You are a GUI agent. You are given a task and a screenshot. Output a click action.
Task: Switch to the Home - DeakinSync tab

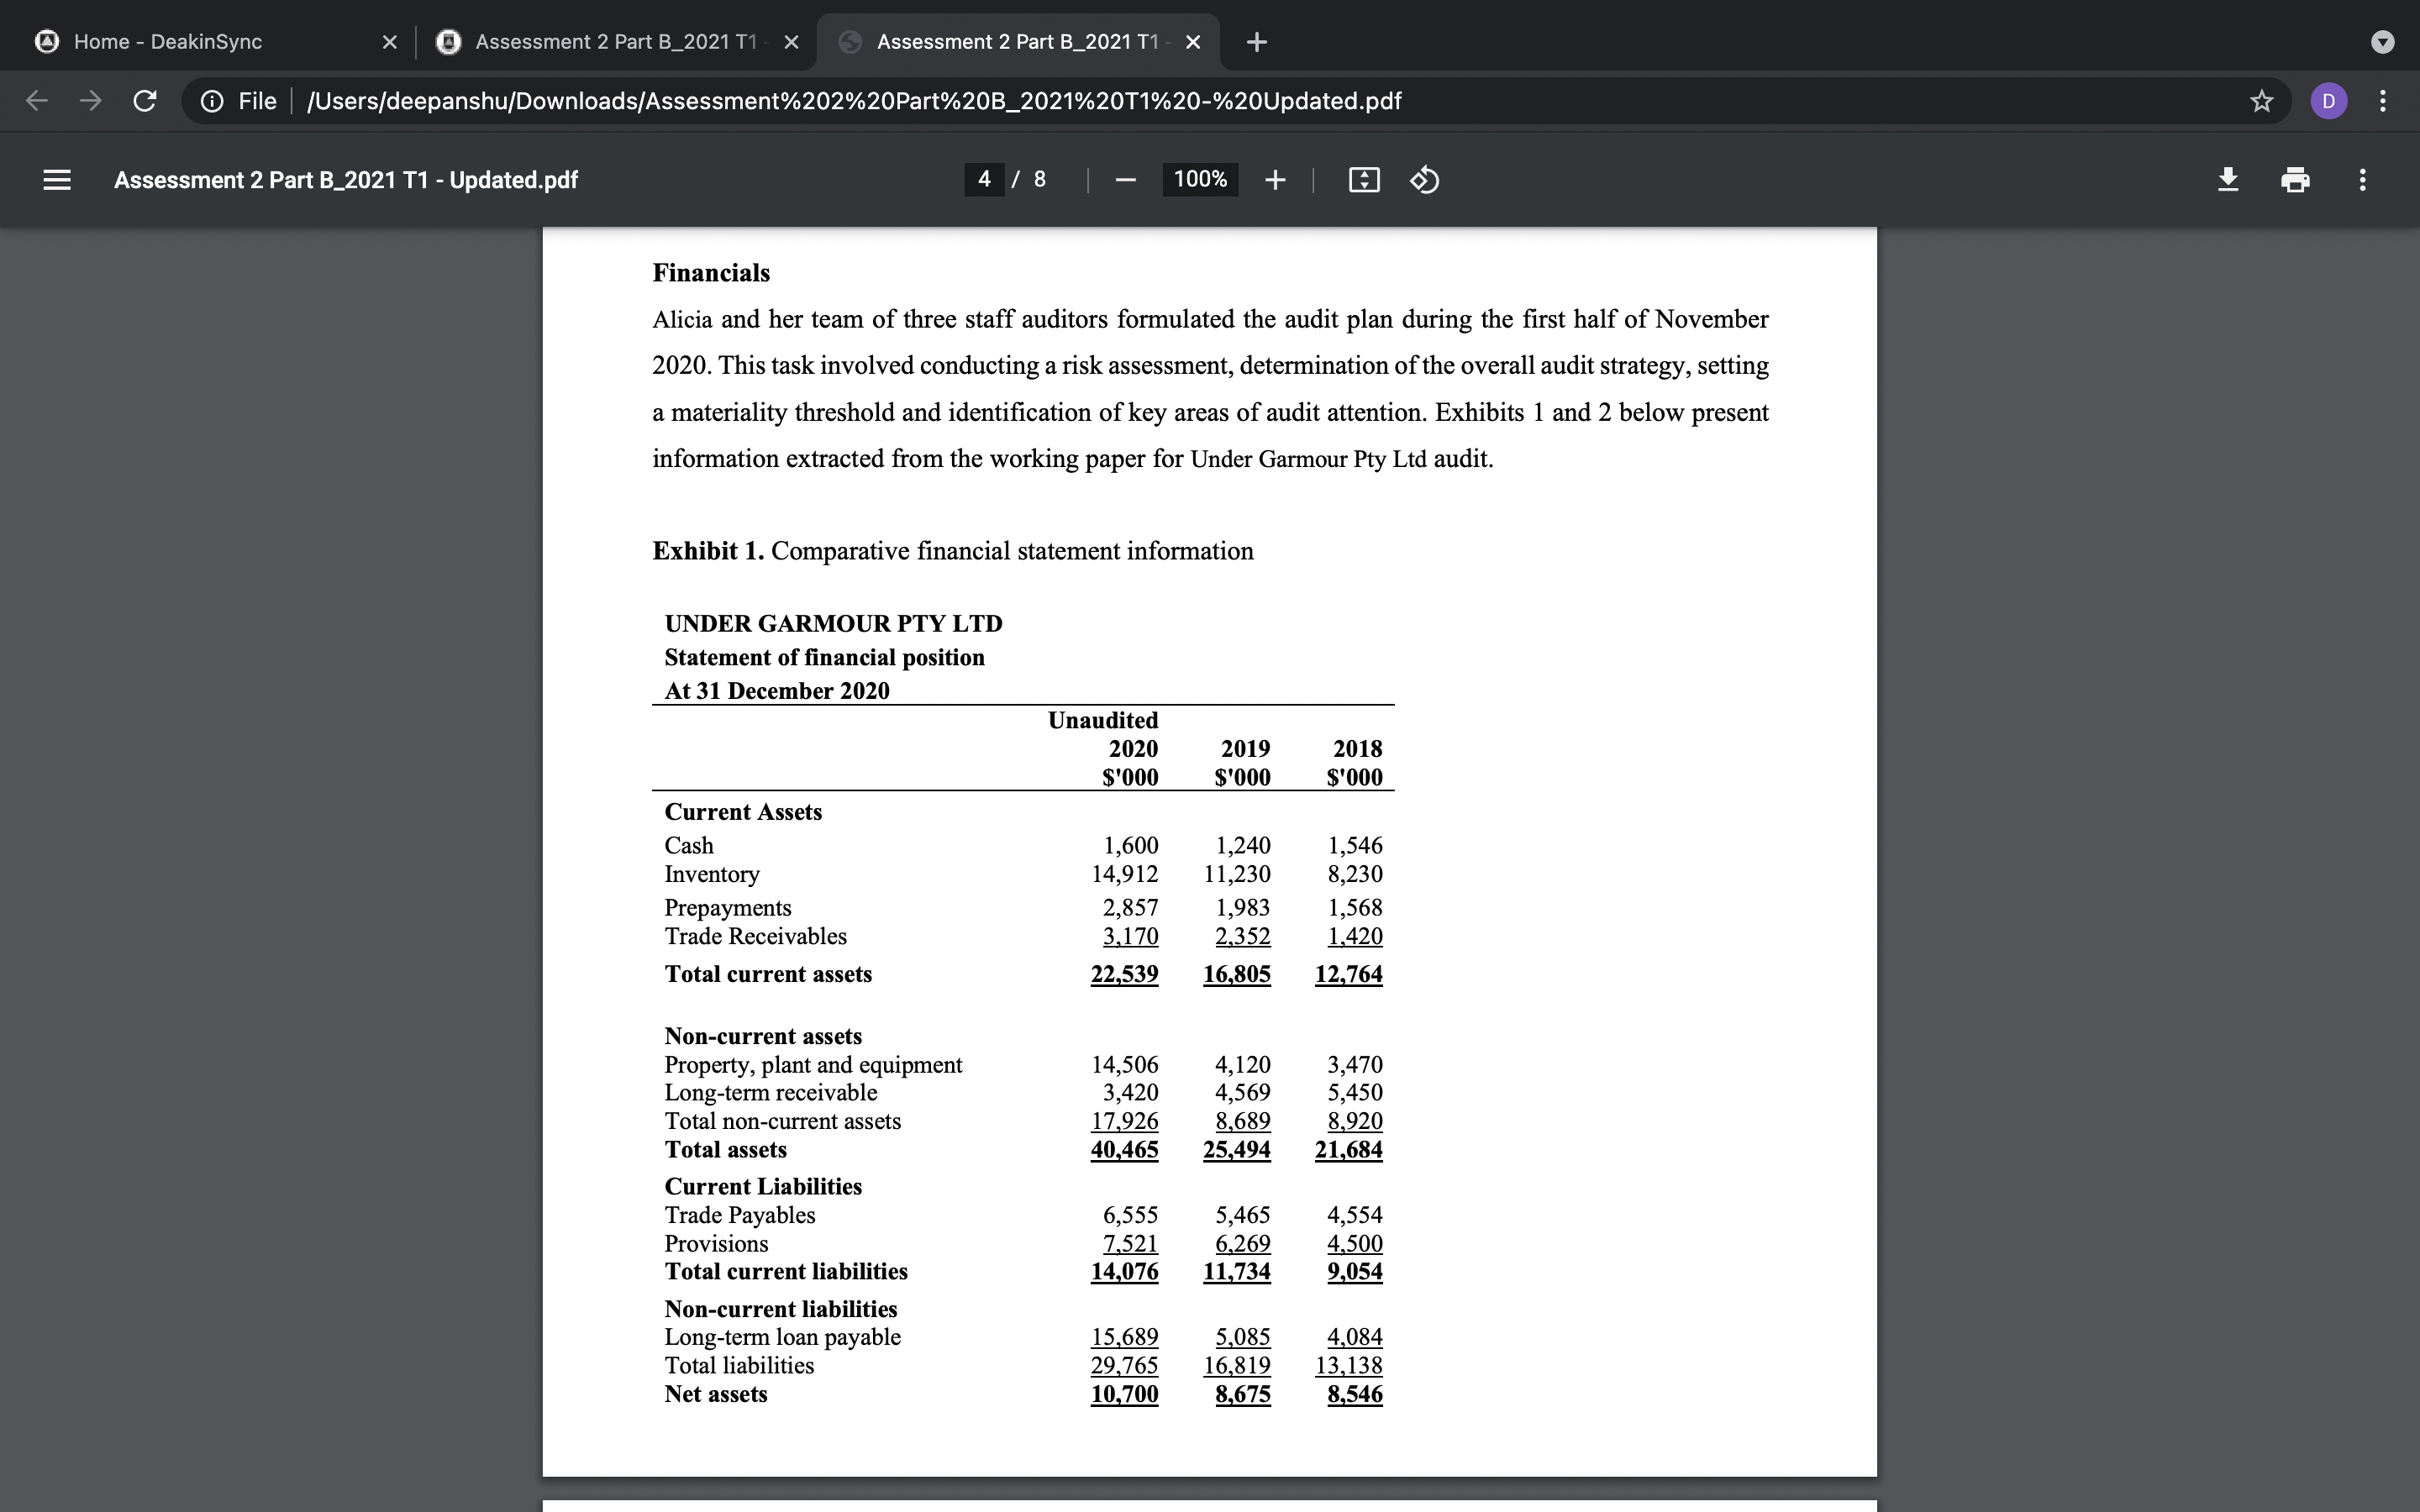coord(170,41)
